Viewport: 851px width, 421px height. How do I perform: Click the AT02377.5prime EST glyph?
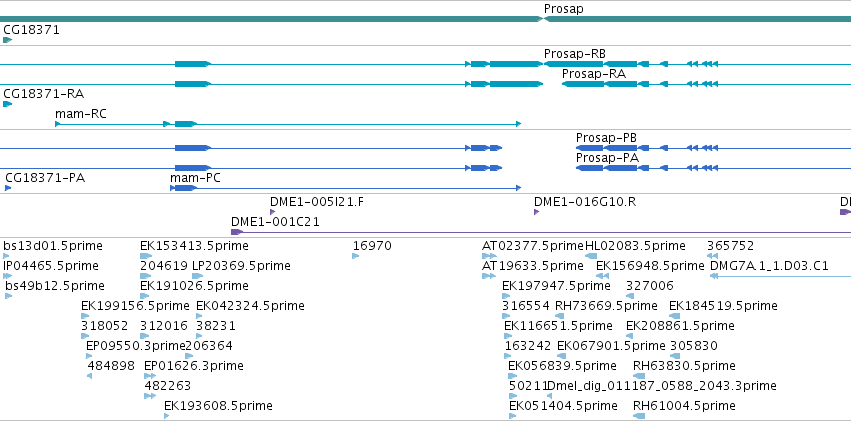tap(490, 256)
